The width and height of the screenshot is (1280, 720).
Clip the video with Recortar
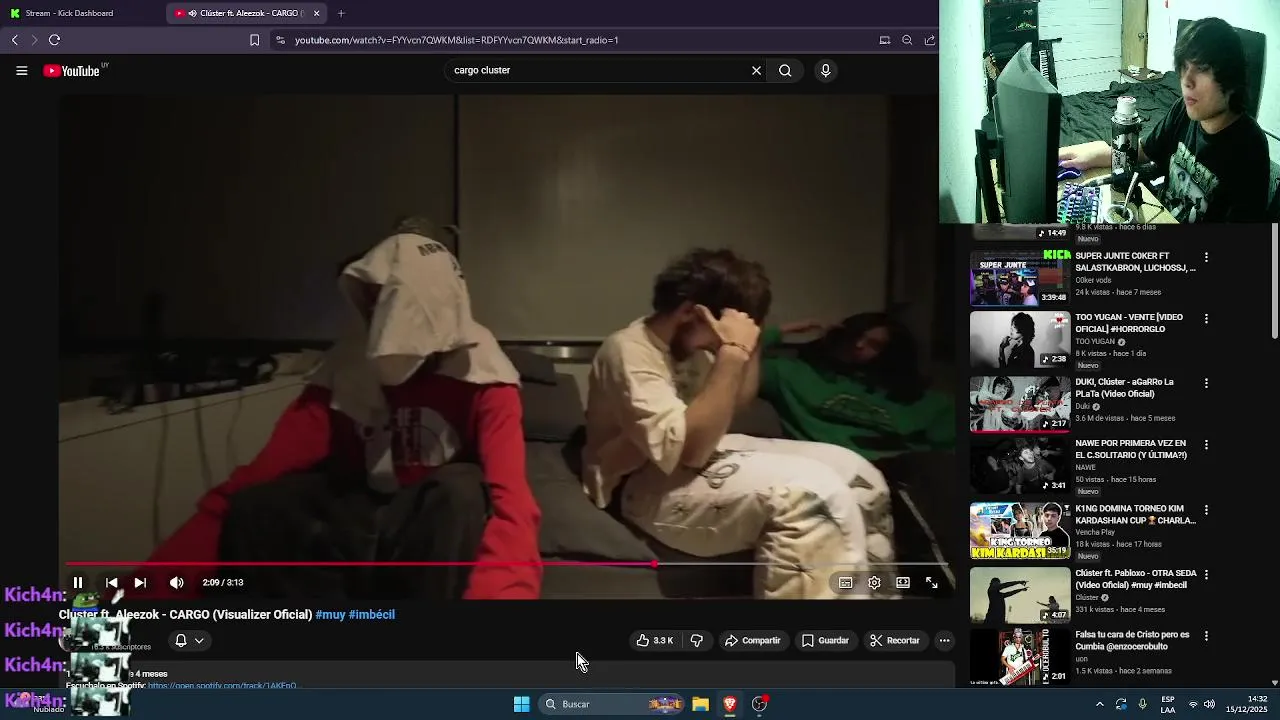tap(894, 640)
